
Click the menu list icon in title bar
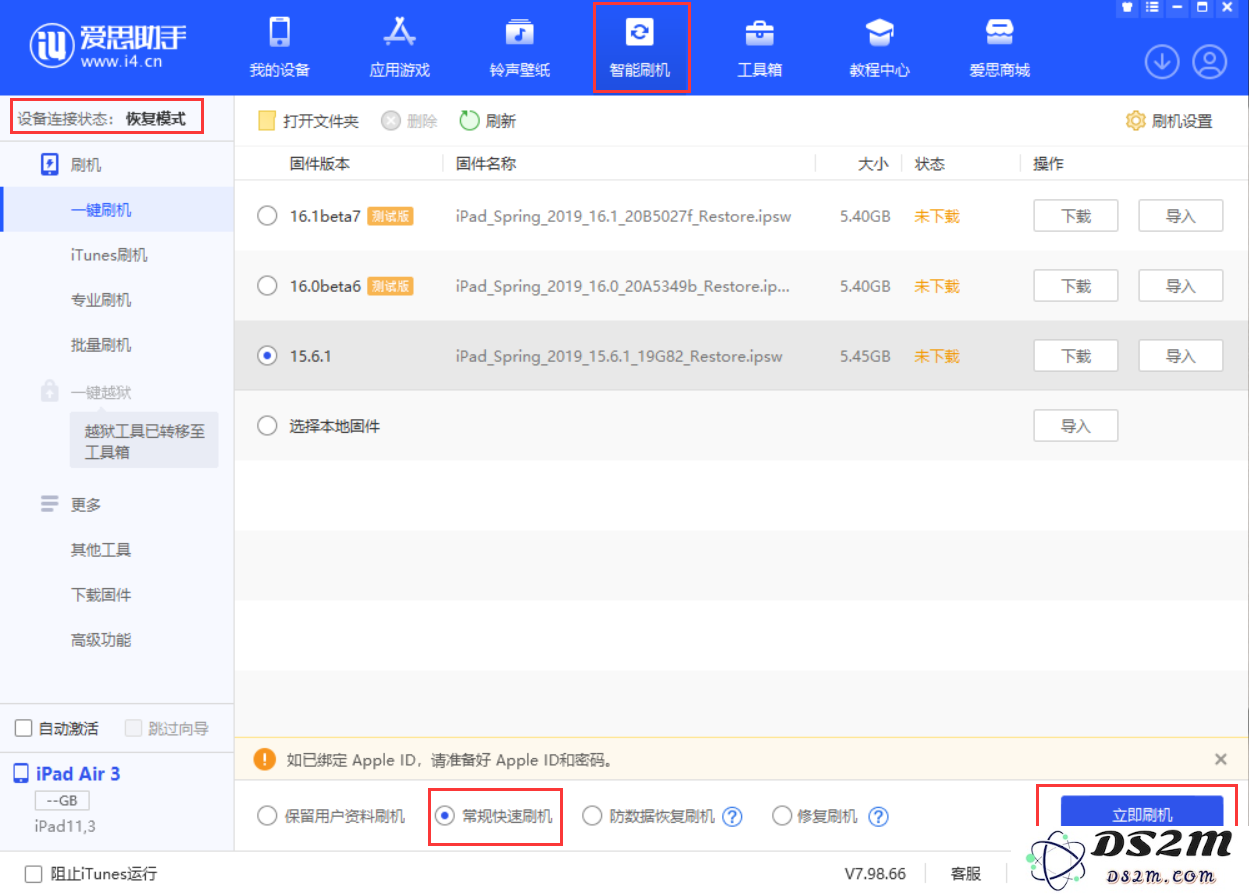1152,7
